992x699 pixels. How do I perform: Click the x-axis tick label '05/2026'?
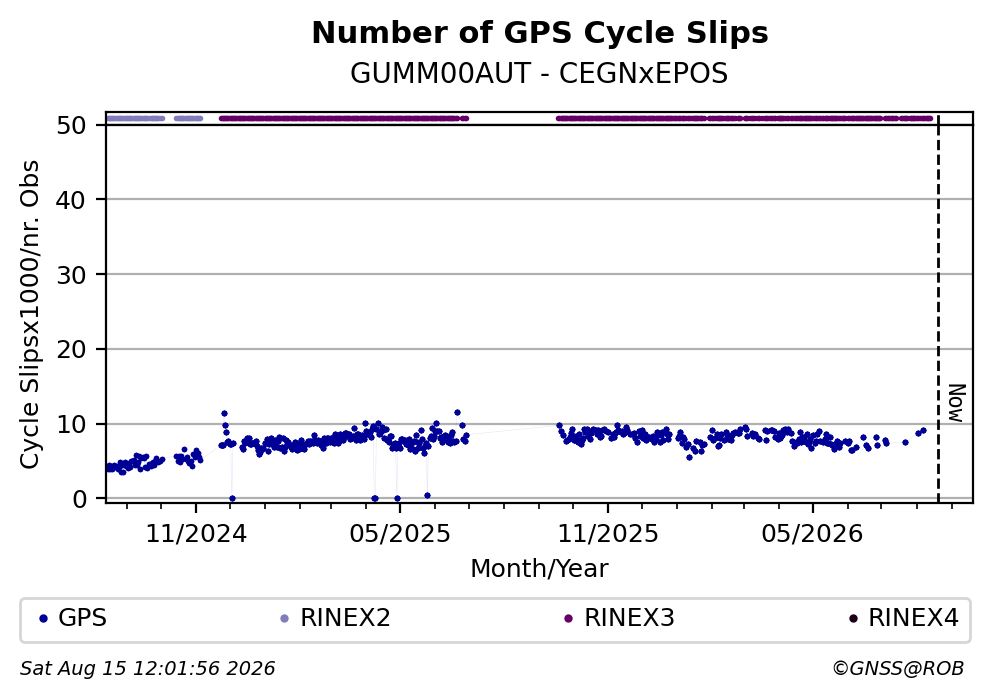click(812, 534)
